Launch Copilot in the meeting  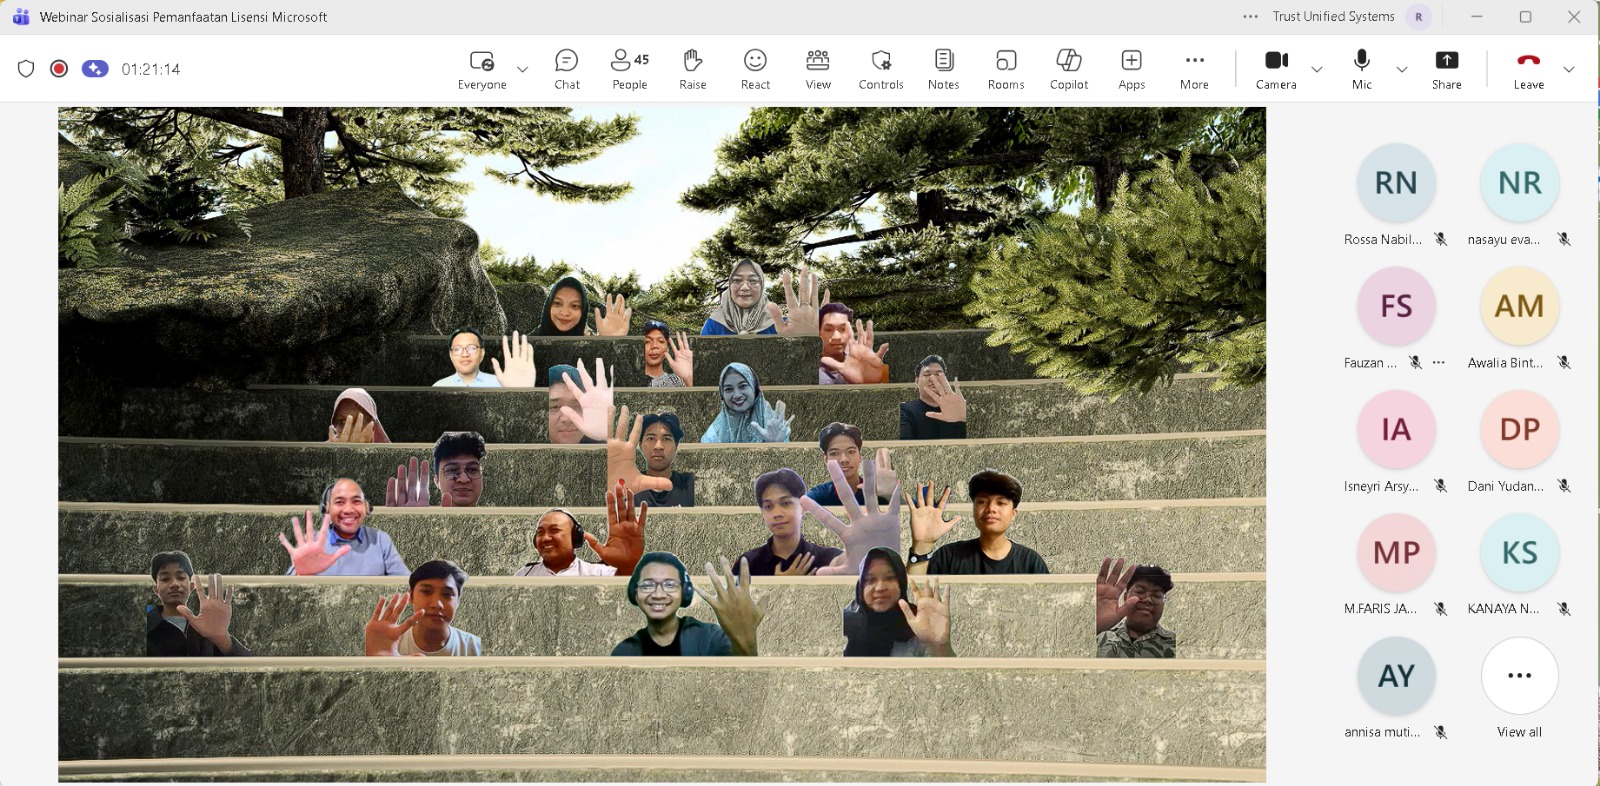(1069, 69)
